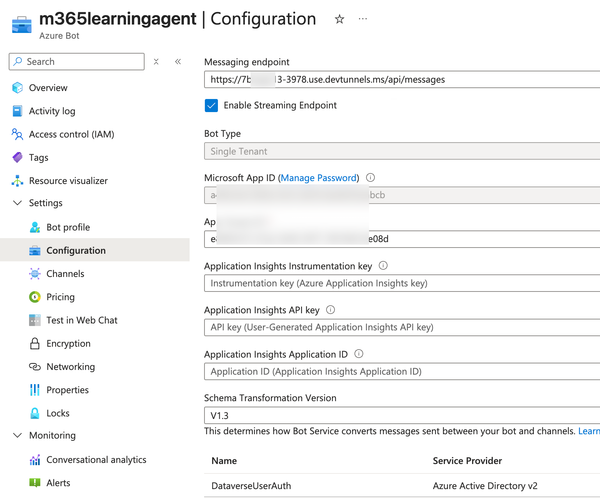Screen dimensions: 600x498
Task: Click the field ending in e08d
Action: (x=402, y=239)
